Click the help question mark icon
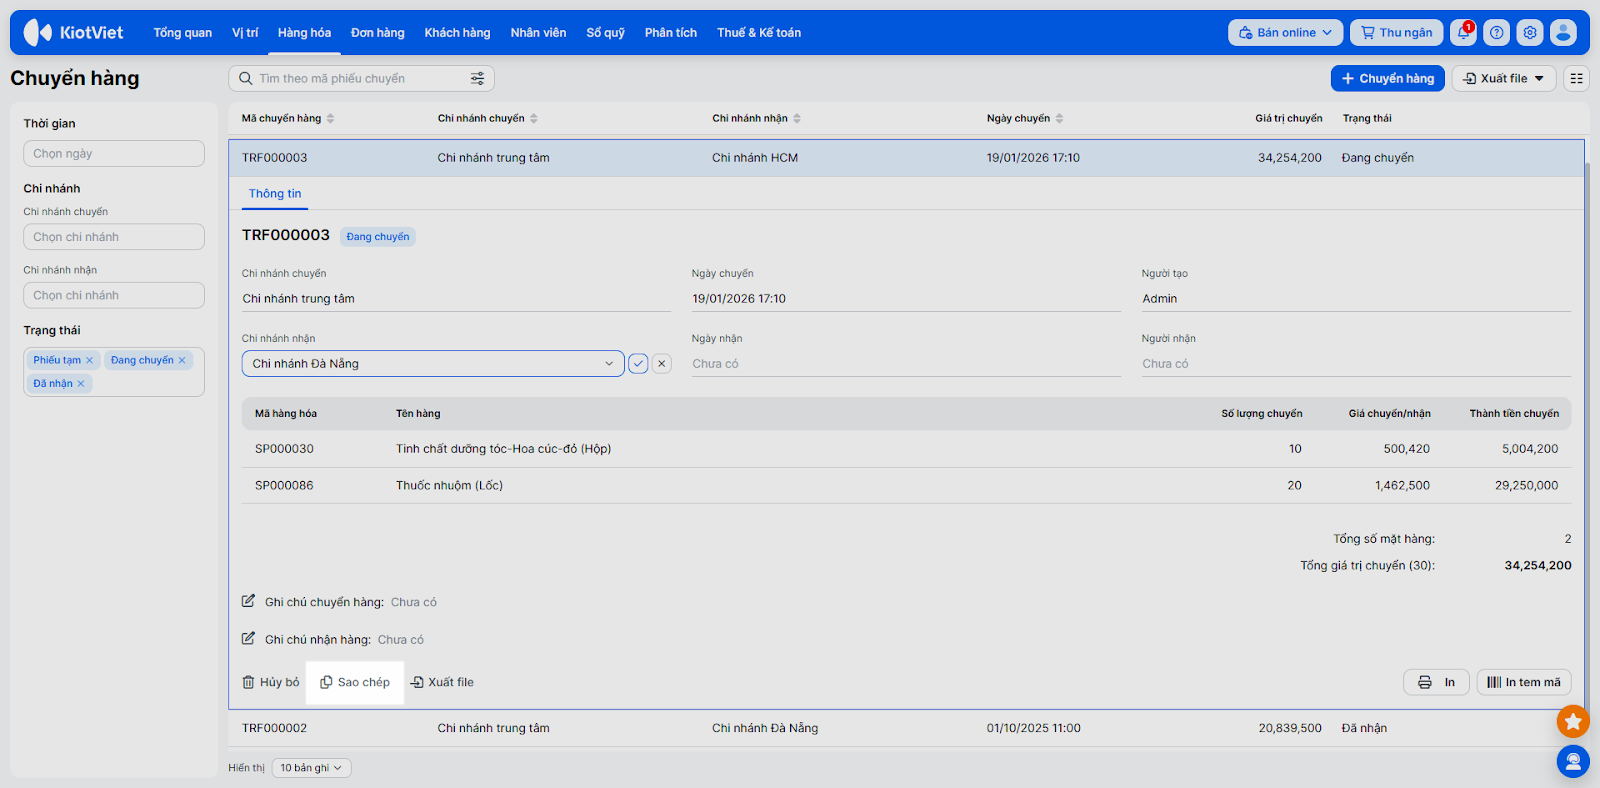Image resolution: width=1600 pixels, height=788 pixels. tap(1496, 33)
